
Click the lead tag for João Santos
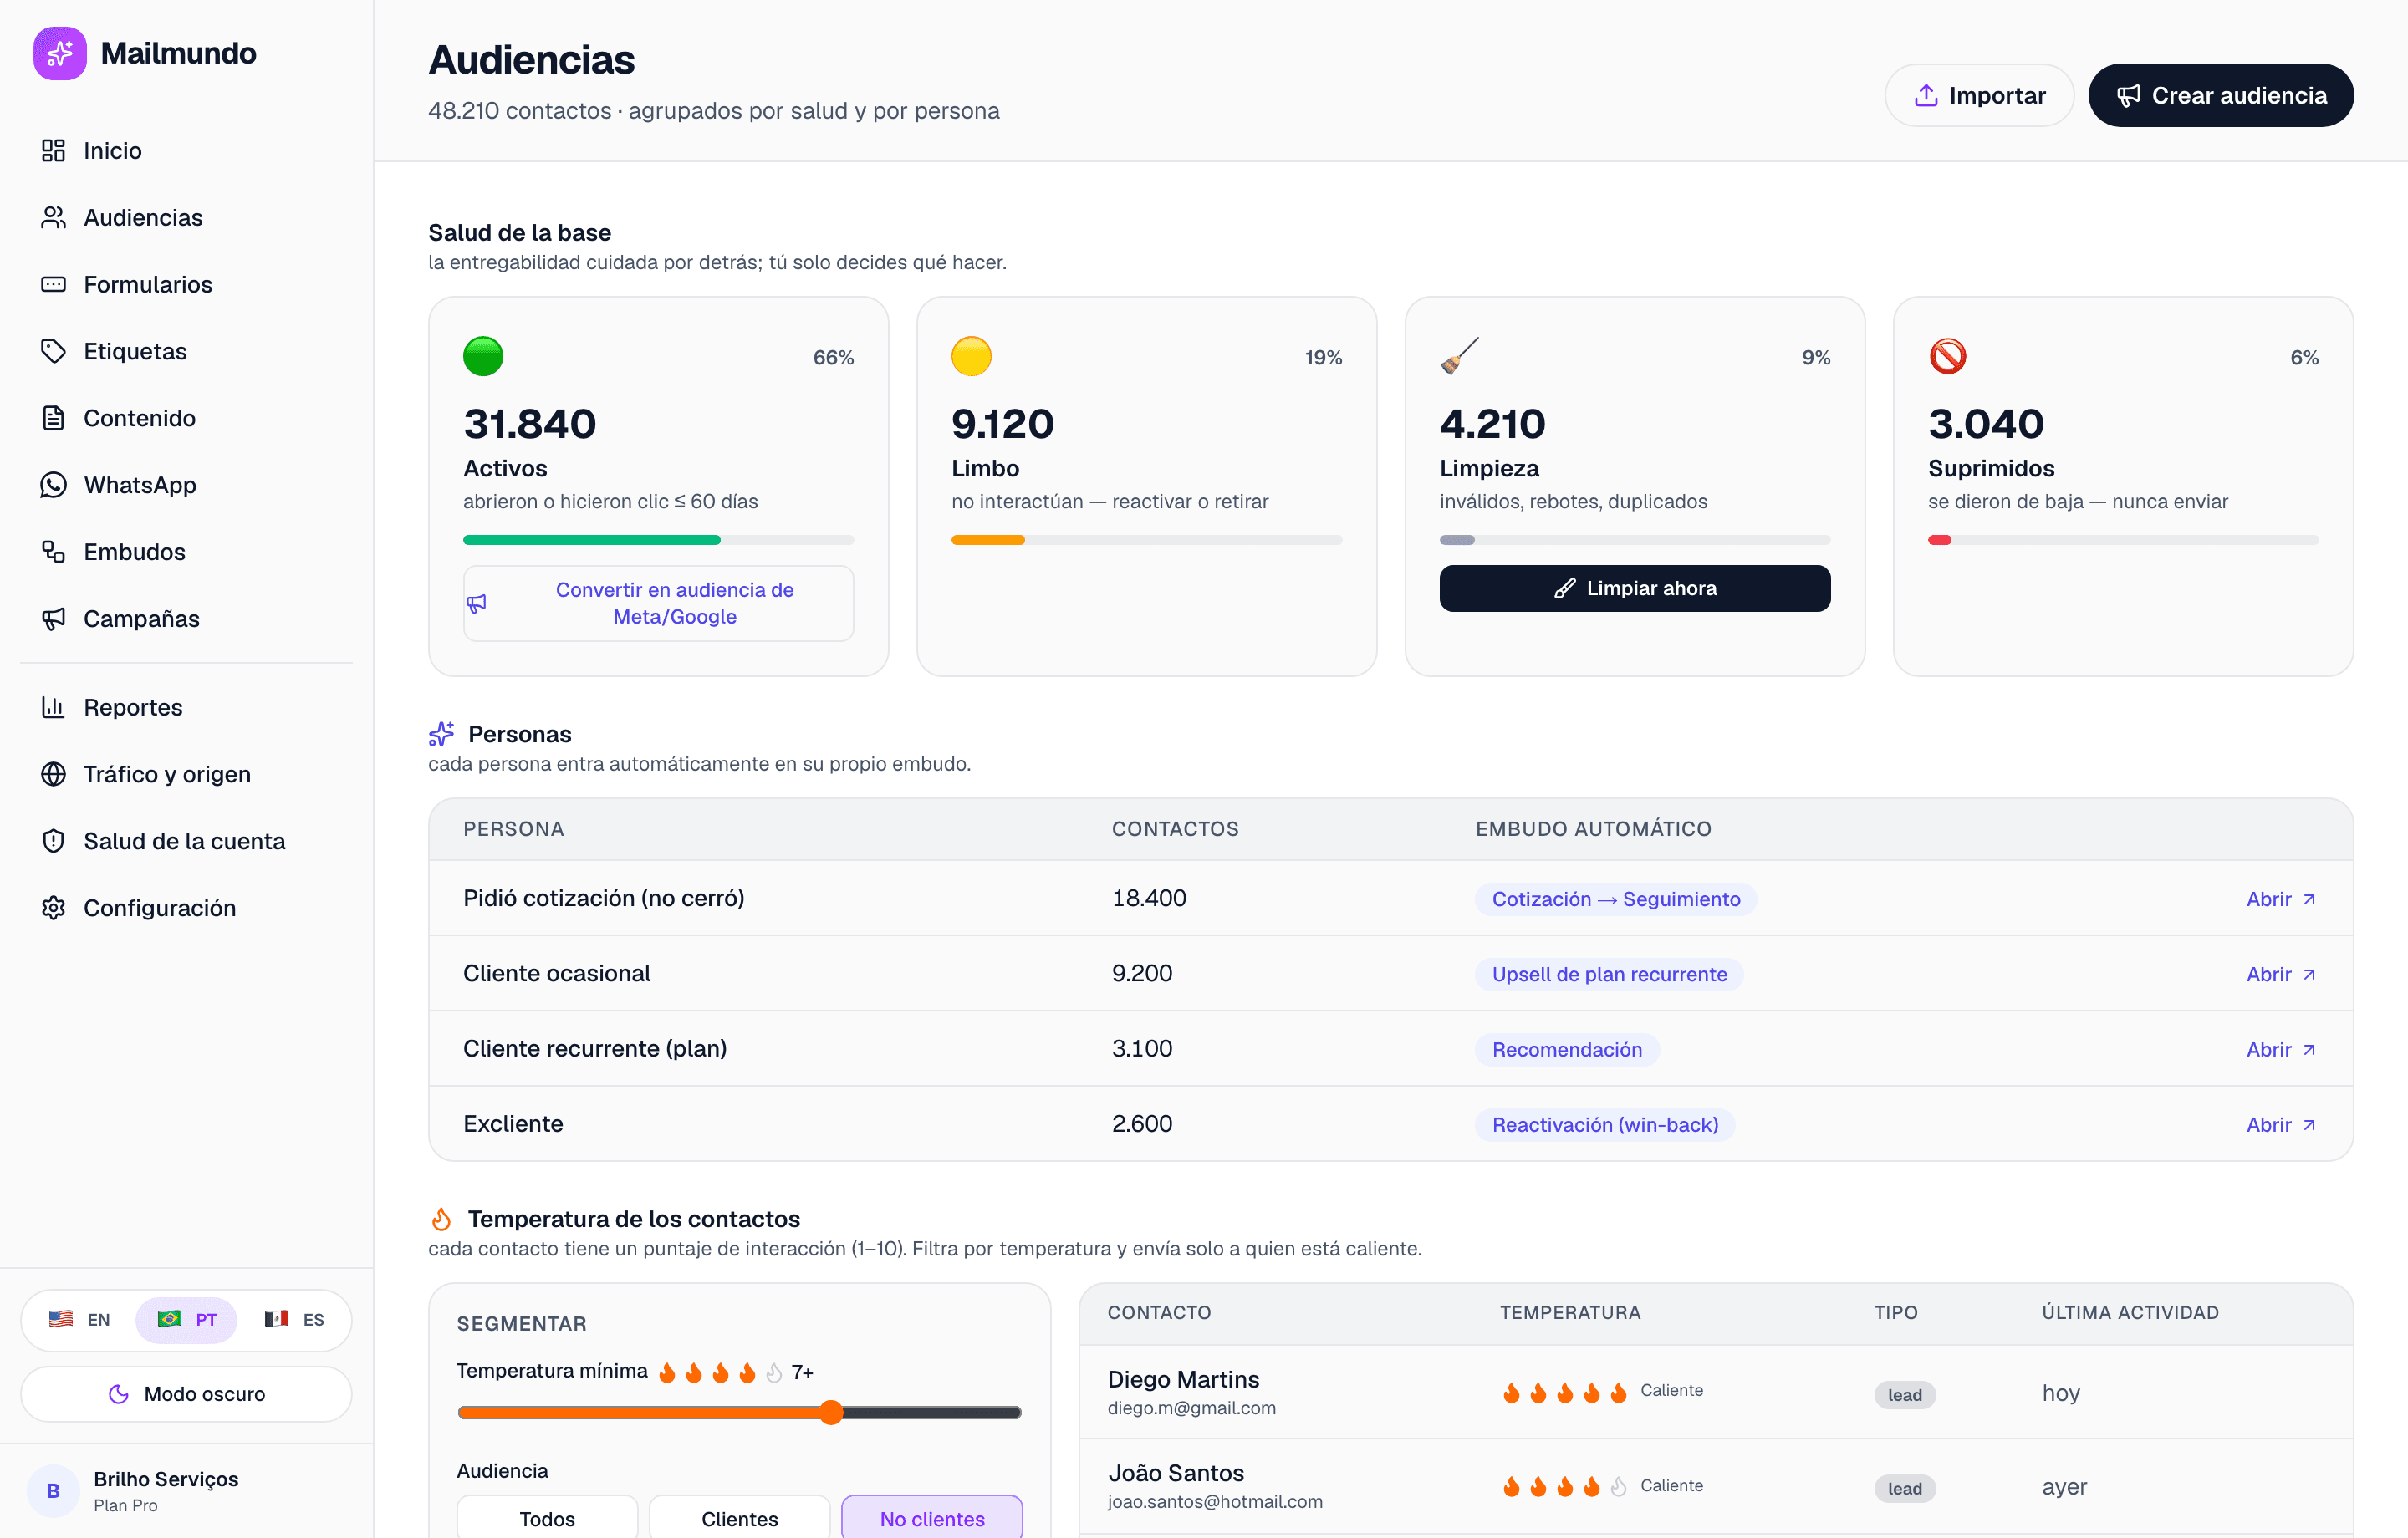point(1904,1488)
